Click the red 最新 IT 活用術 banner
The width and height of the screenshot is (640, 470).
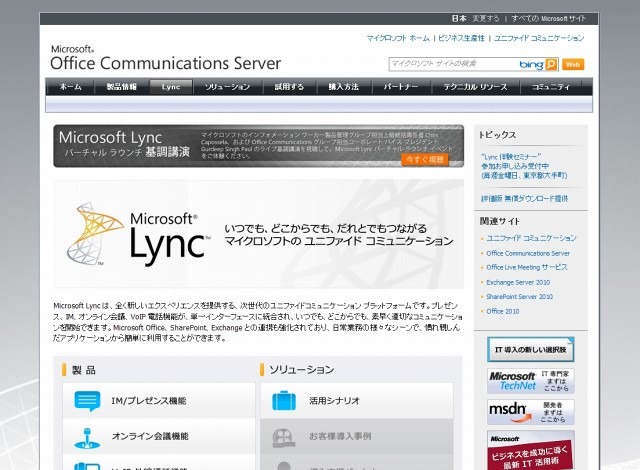click(x=531, y=450)
